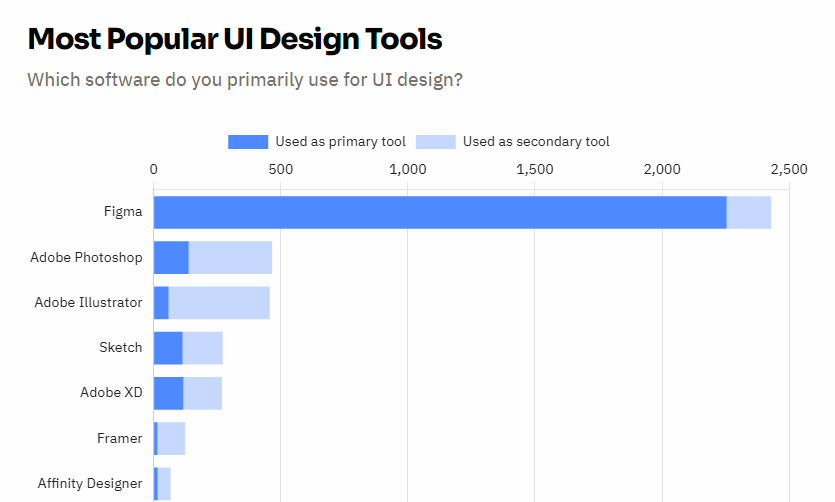
Task: Click the '0' axis tick label
Action: [153, 169]
